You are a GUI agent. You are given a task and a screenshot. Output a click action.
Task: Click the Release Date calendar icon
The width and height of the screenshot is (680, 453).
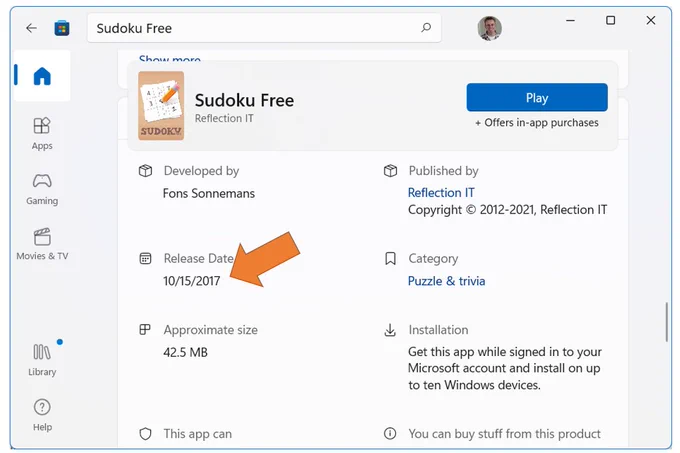pos(145,259)
